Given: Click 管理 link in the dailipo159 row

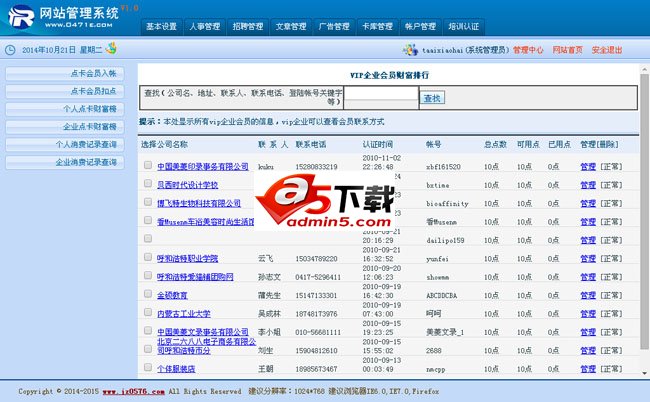Looking at the screenshot, I should (588, 240).
